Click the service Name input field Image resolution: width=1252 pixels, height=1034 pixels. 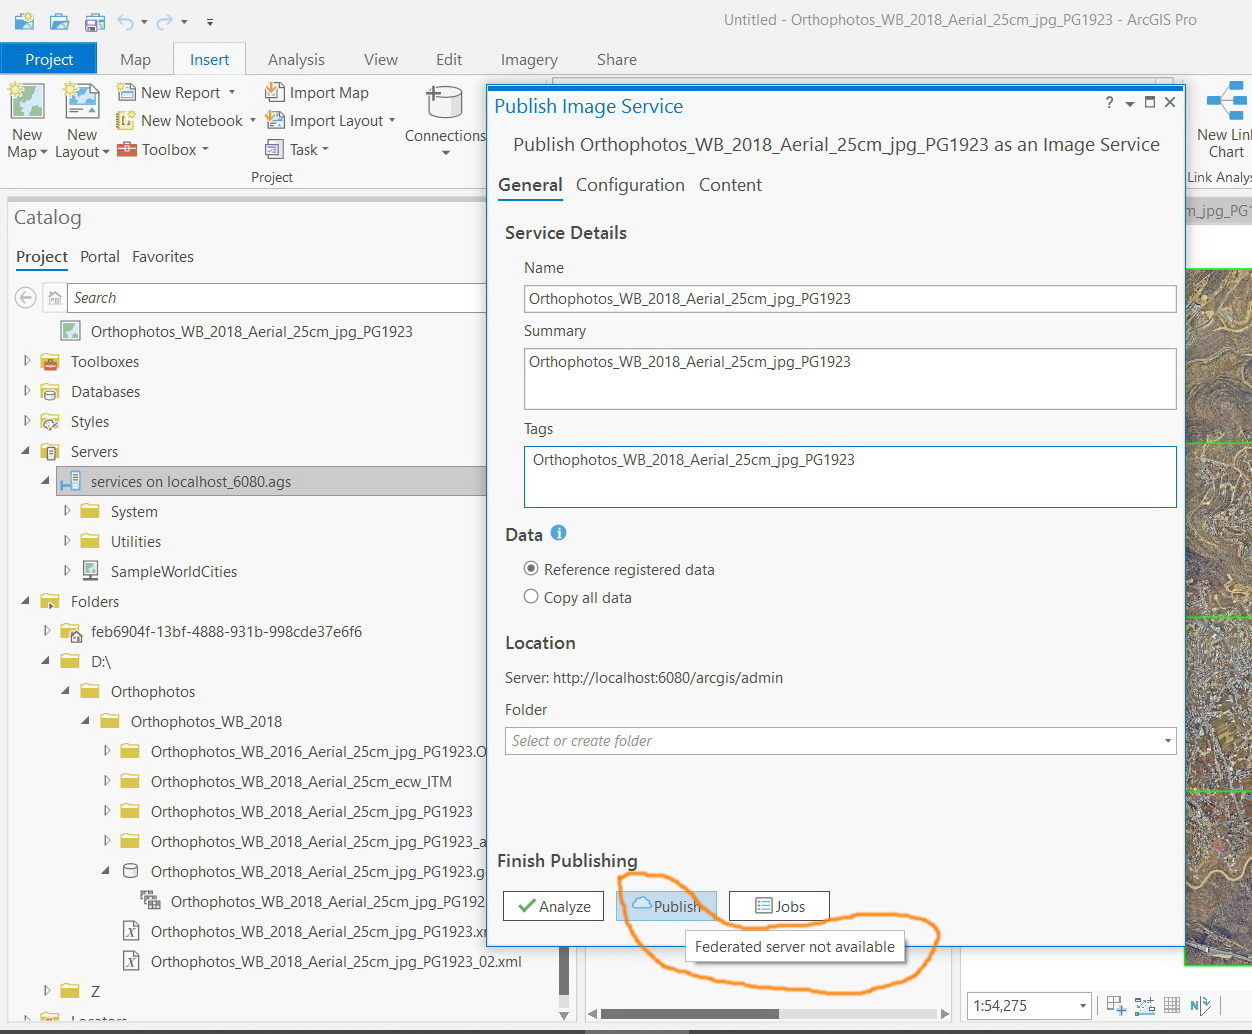pyautogui.click(x=850, y=299)
